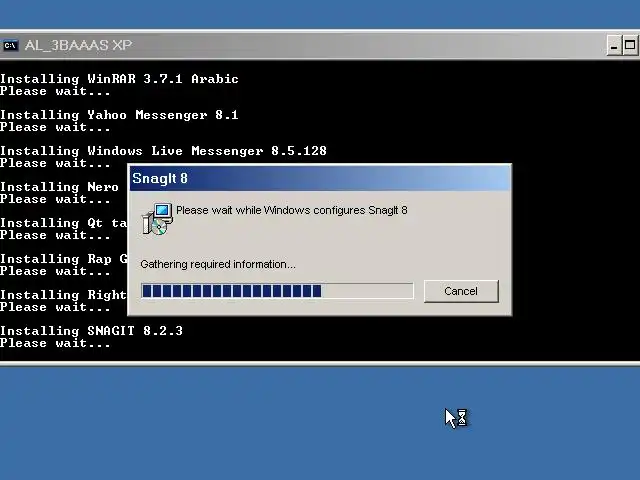640x480 pixels.
Task: Click 'Please wait...' below the WinRAR line
Action: [x=55, y=91]
